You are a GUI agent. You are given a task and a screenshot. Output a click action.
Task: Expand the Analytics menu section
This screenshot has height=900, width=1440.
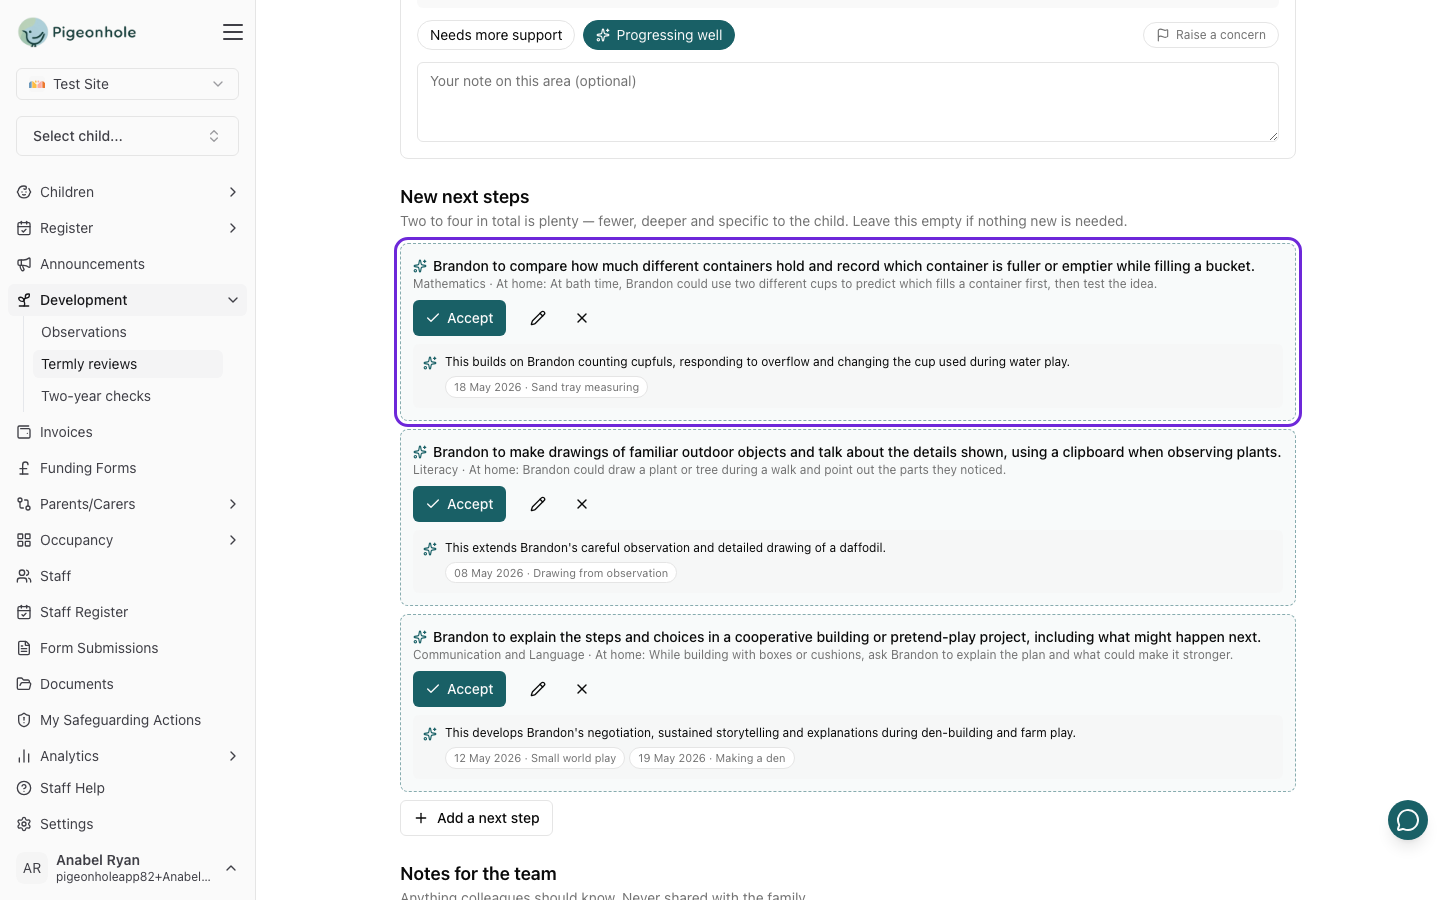(127, 756)
